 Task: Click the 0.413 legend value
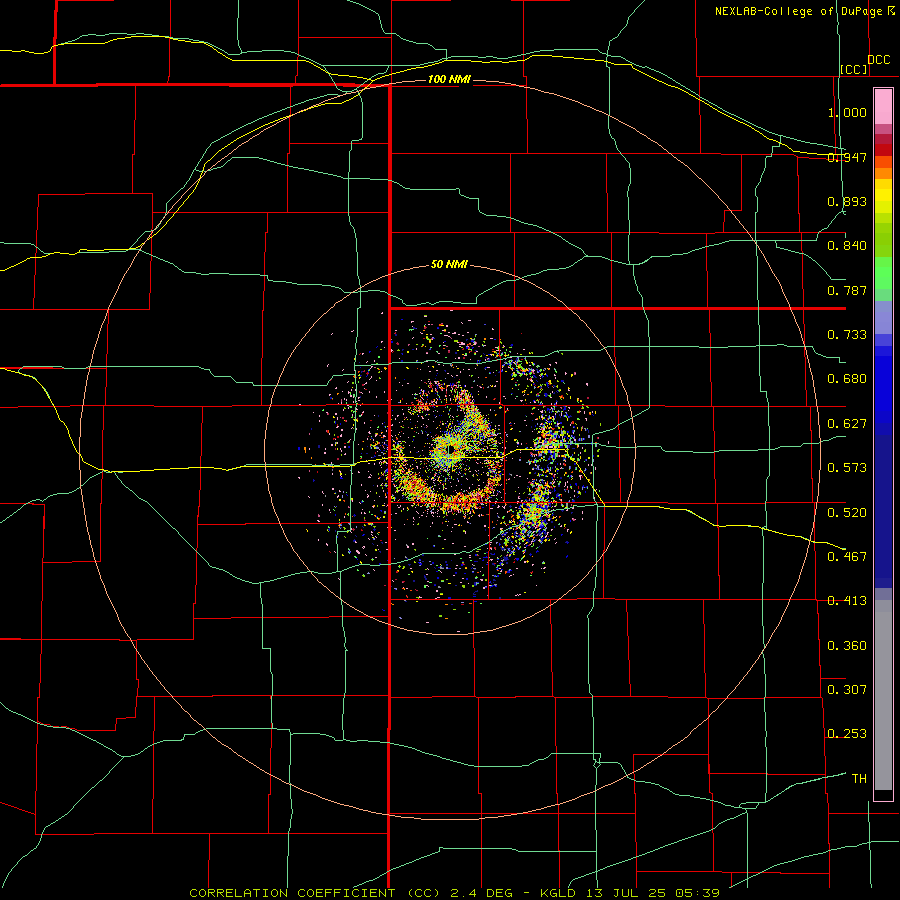click(847, 601)
